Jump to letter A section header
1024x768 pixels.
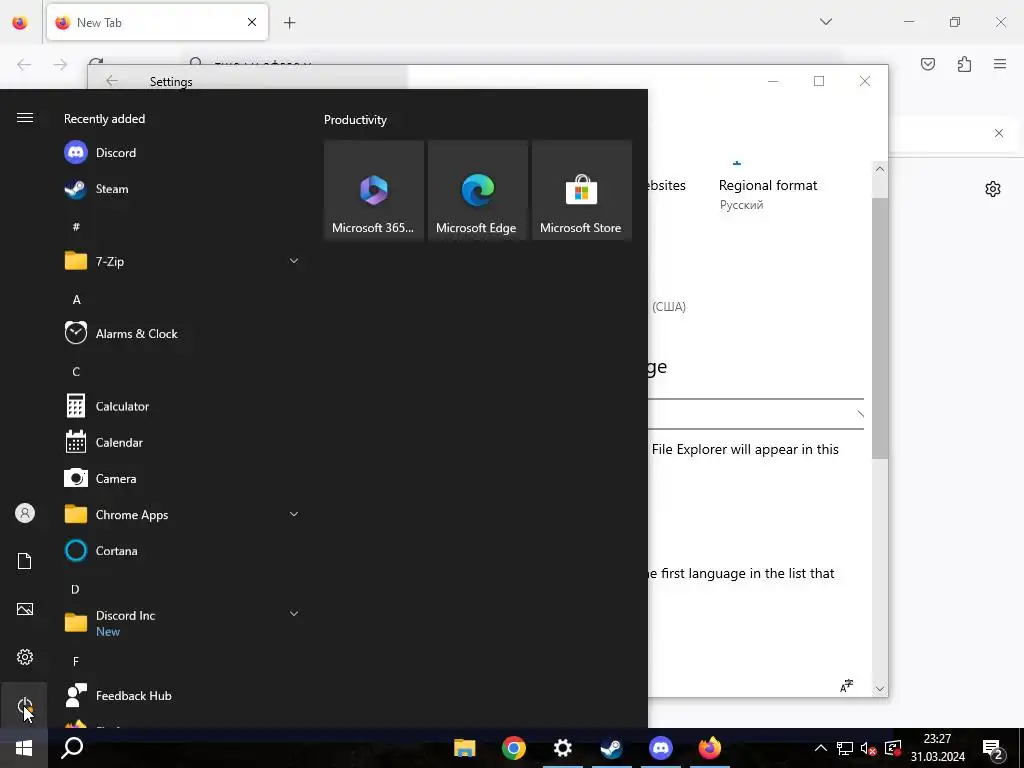[x=76, y=300]
